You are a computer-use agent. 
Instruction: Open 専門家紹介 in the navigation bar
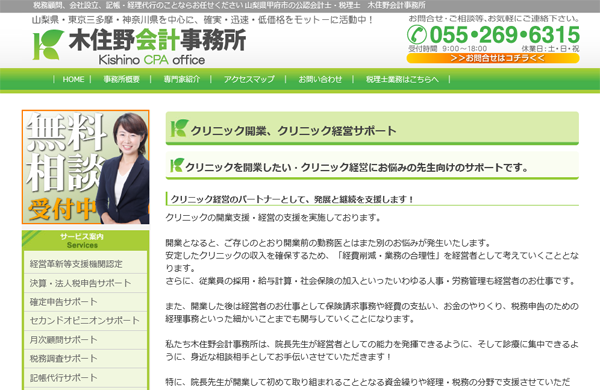[181, 79]
